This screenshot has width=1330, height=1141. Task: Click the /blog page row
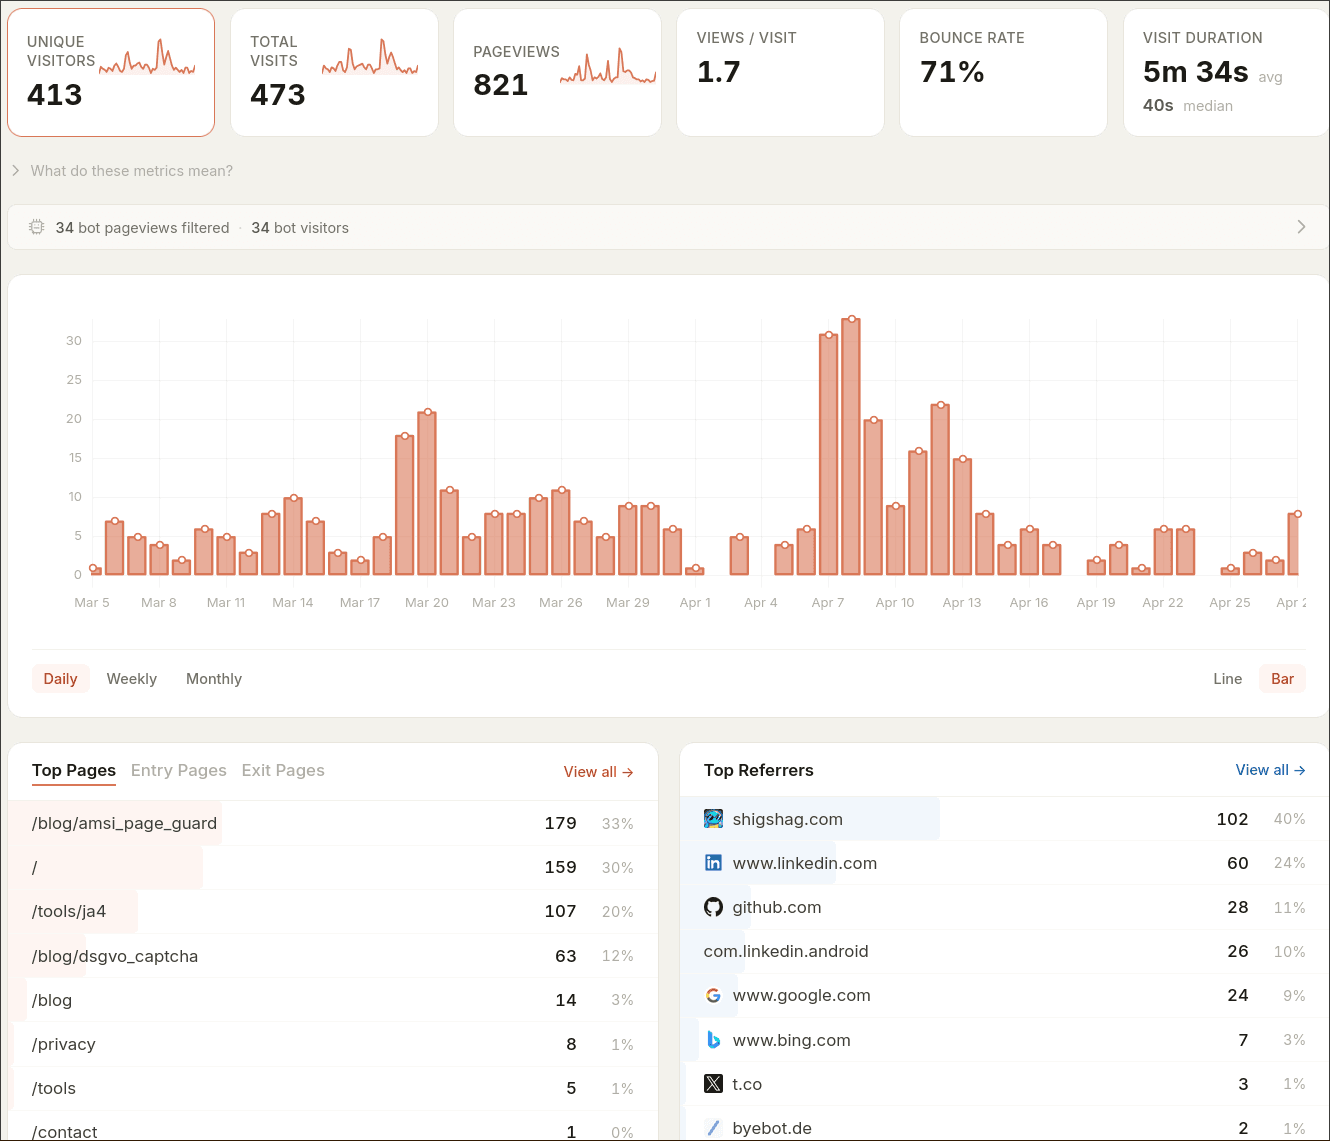(333, 1000)
